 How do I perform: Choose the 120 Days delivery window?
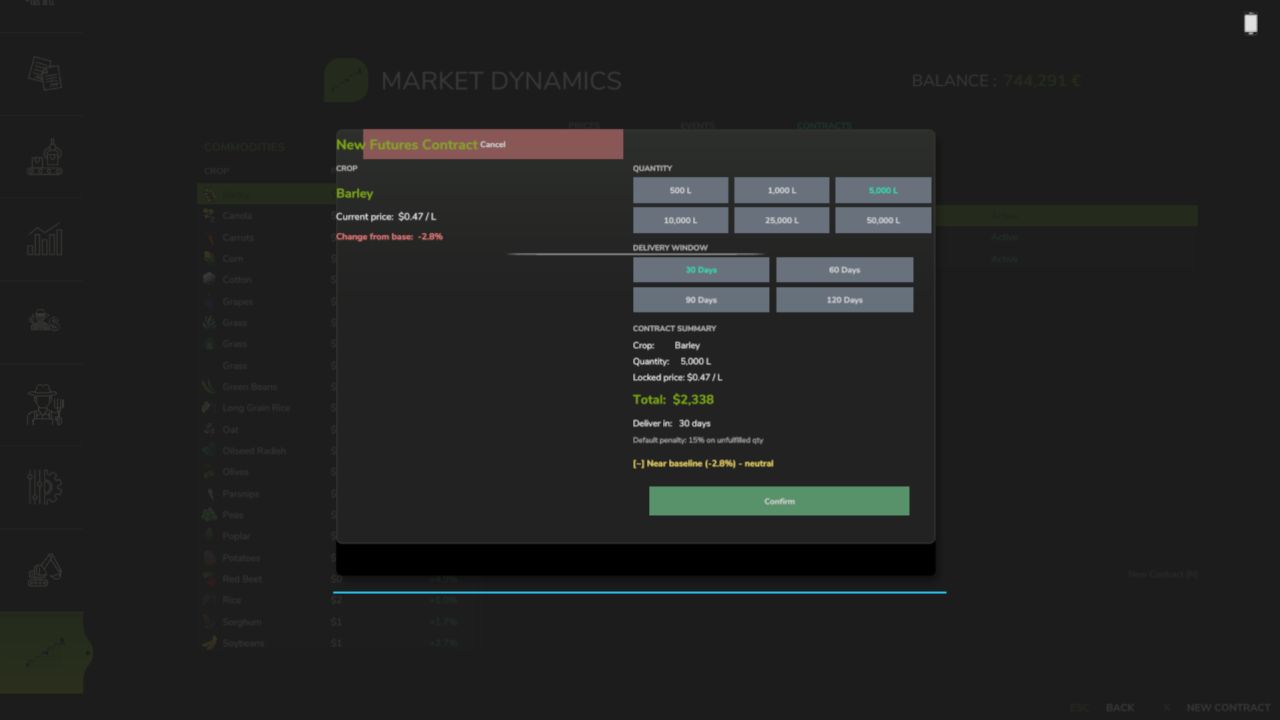coord(844,300)
